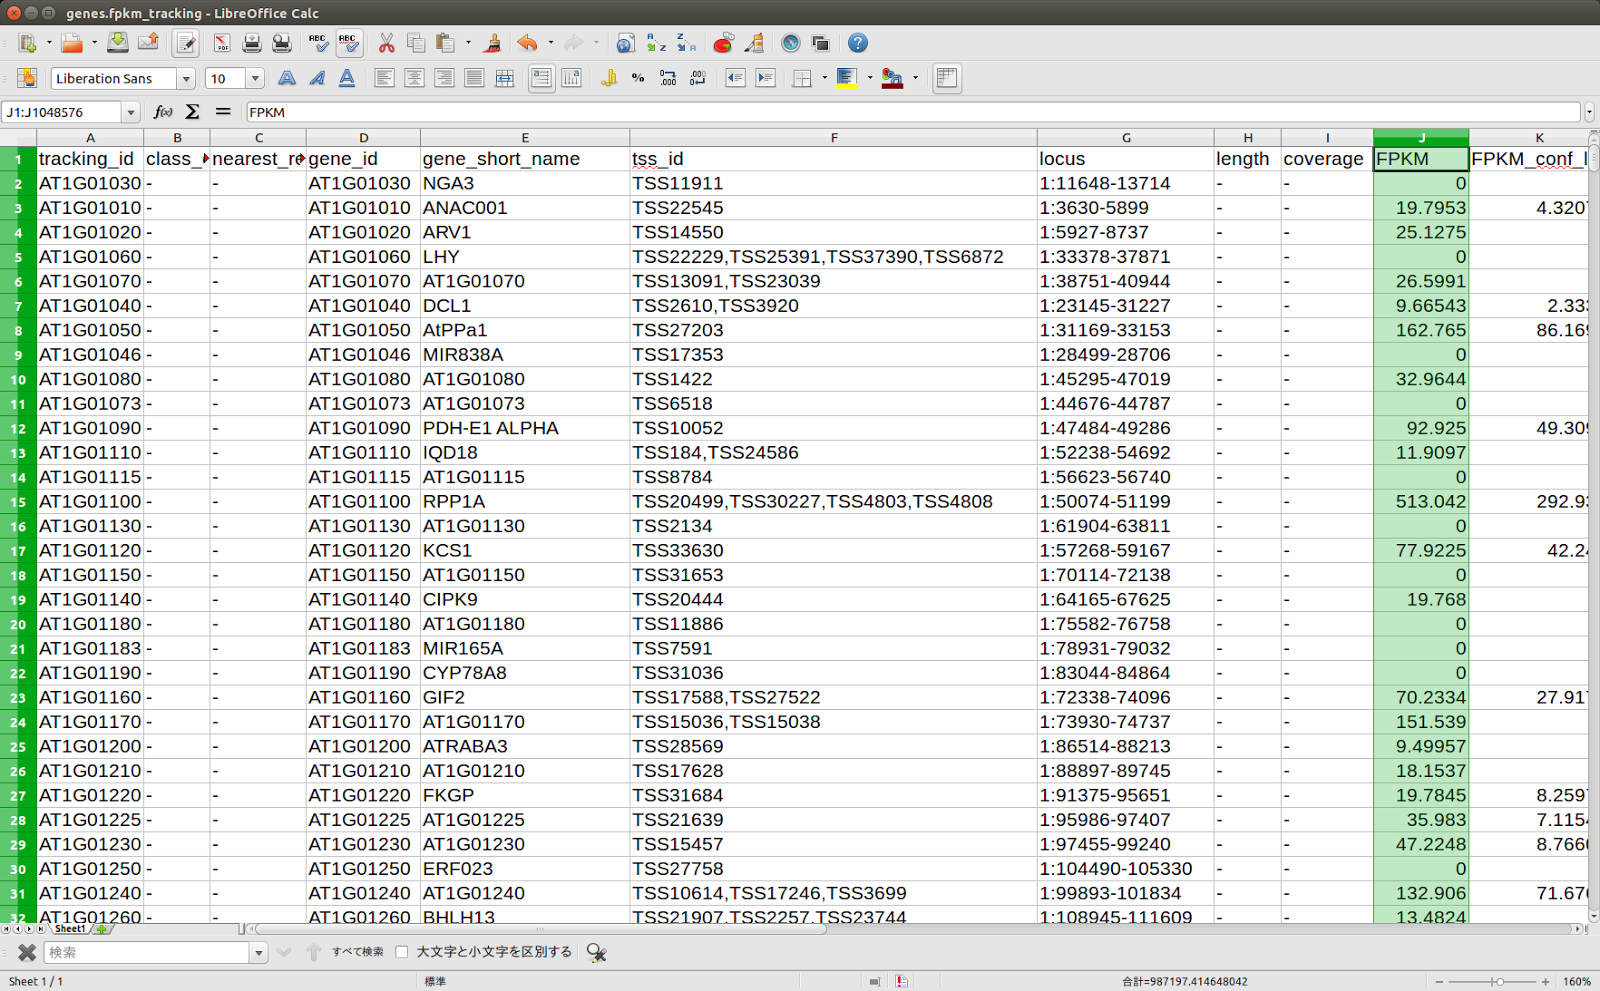Insert a chart with Chart icon
Screen dimensions: 1600x991
tap(723, 43)
